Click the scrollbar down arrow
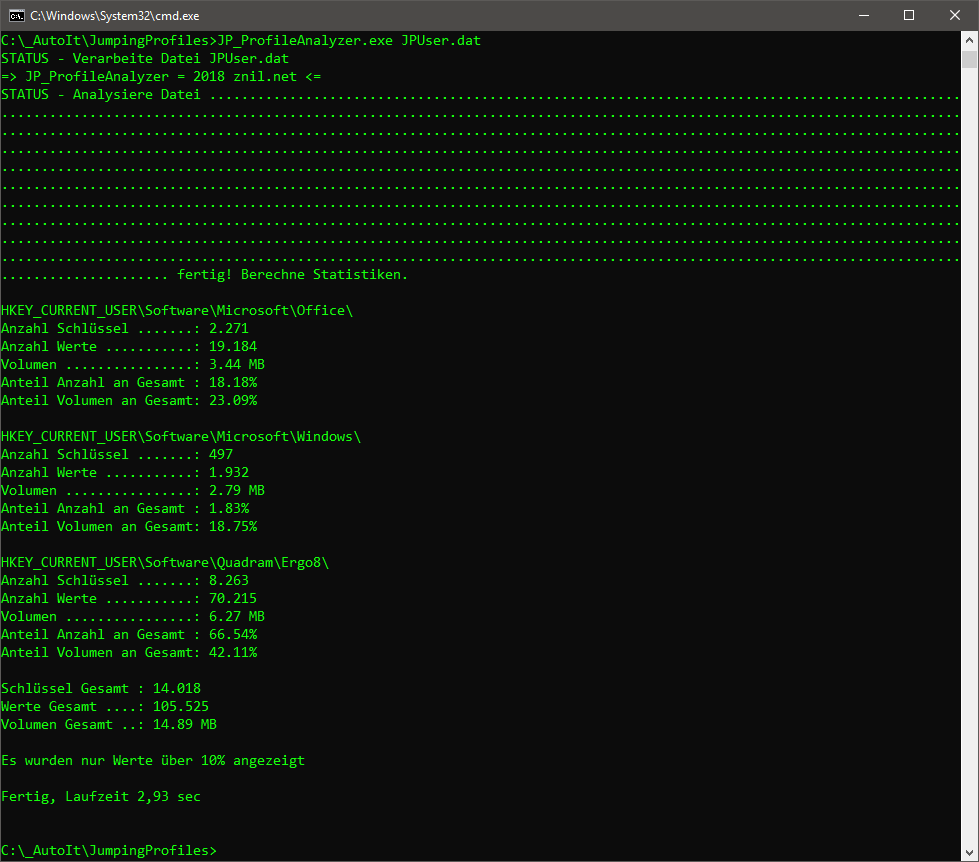 (x=969, y=851)
